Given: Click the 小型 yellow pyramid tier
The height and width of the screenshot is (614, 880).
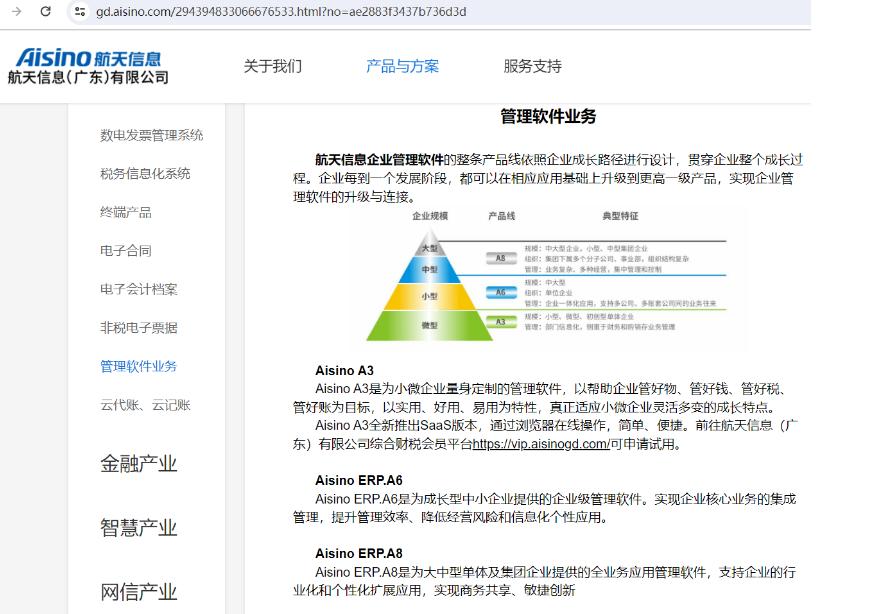Looking at the screenshot, I should [430, 296].
